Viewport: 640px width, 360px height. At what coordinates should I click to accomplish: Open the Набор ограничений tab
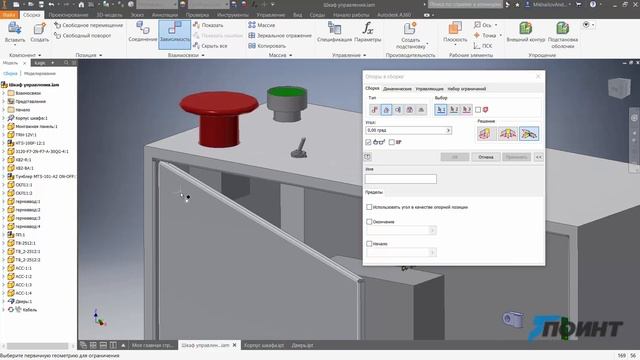click(x=467, y=89)
